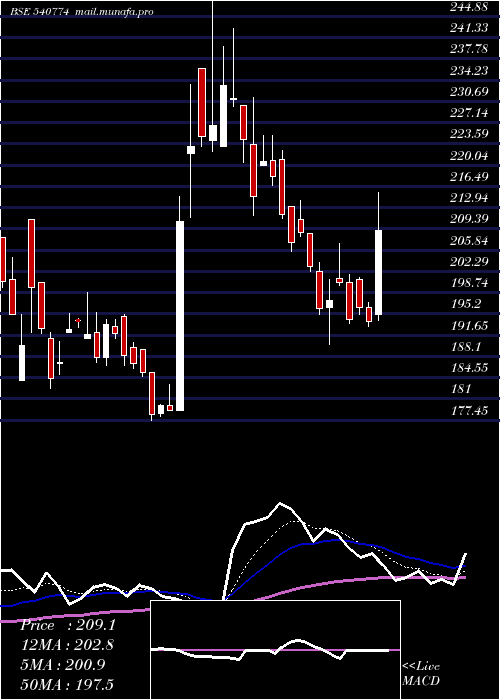The image size is (500, 700).
Task: Select the 223.59 price axis label
Action: tap(468, 134)
